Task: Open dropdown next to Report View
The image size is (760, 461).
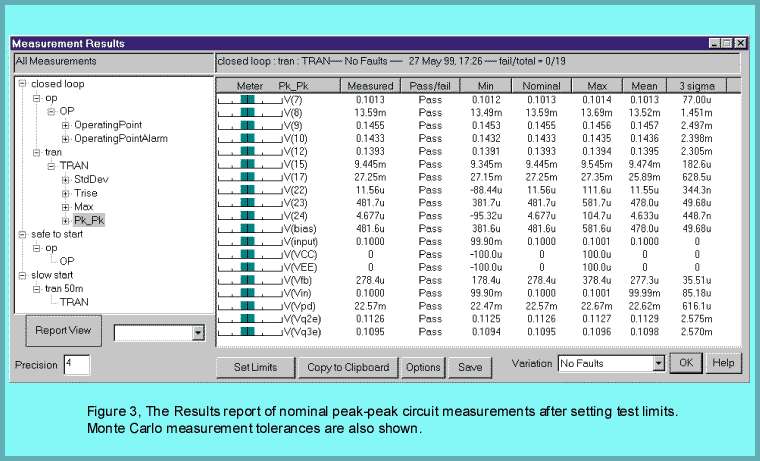Action: coord(197,332)
